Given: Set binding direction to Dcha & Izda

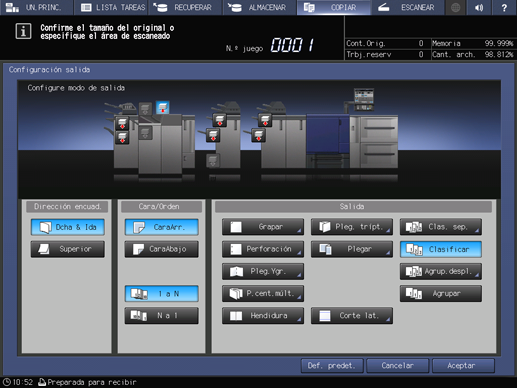Looking at the screenshot, I should click(x=68, y=227).
